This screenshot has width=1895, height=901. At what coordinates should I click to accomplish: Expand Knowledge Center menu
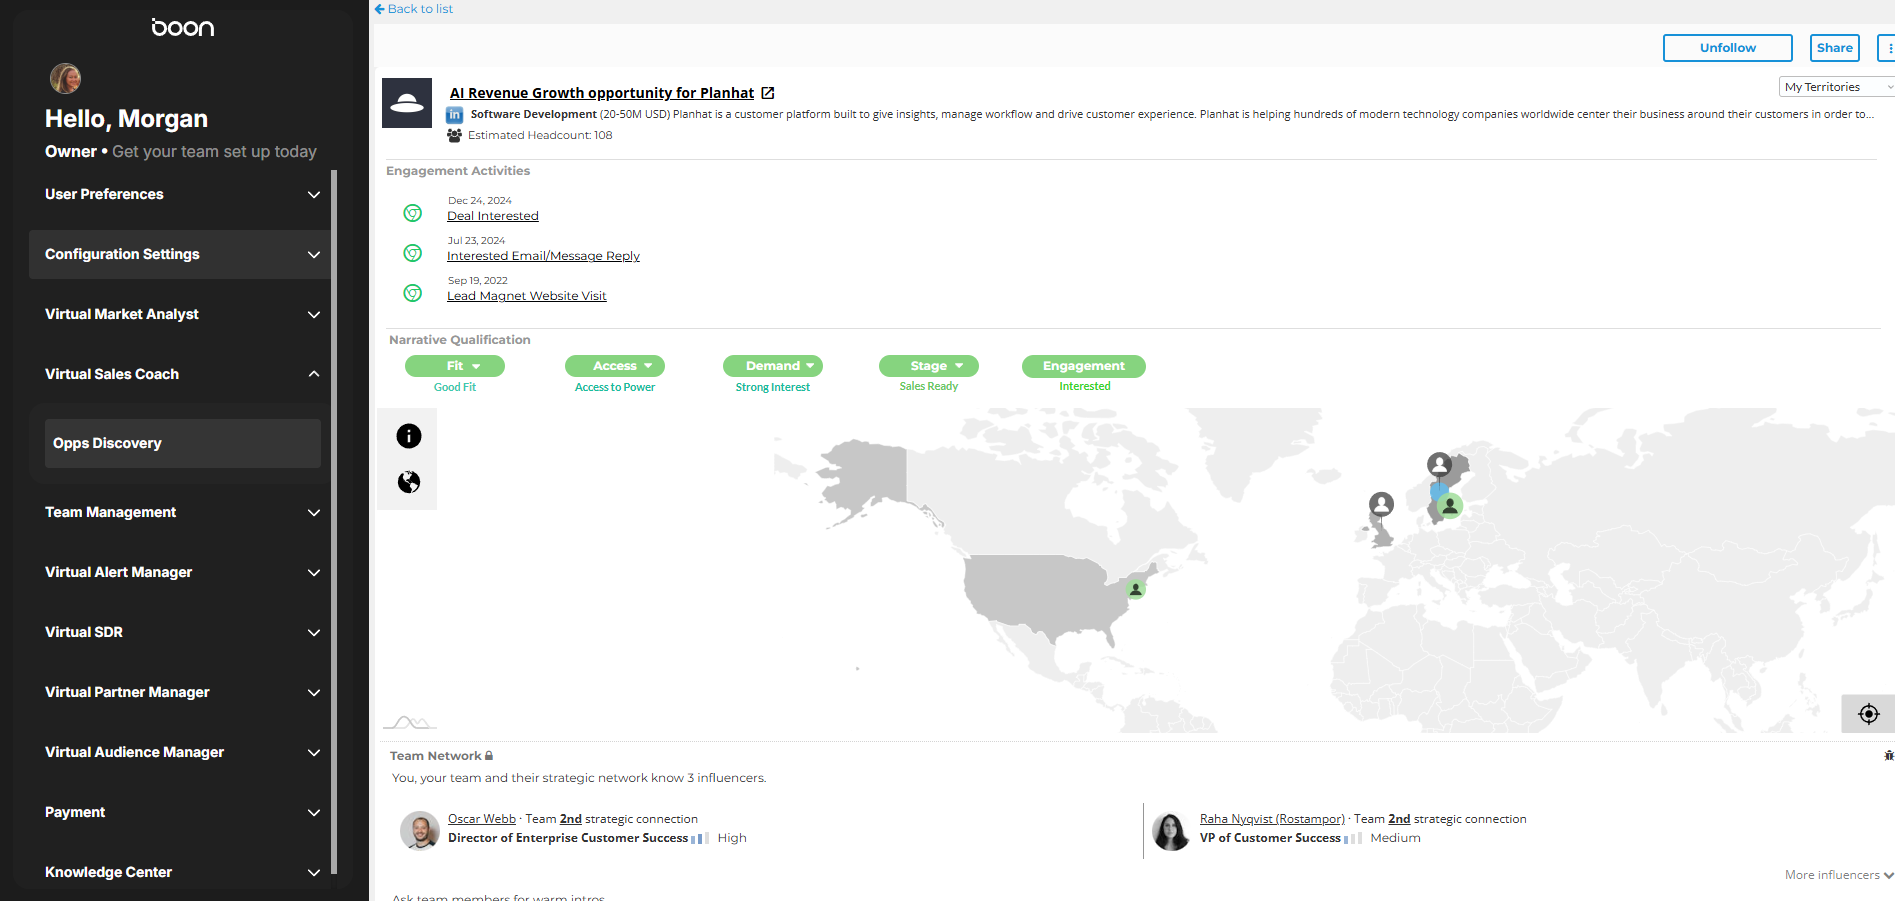(181, 872)
